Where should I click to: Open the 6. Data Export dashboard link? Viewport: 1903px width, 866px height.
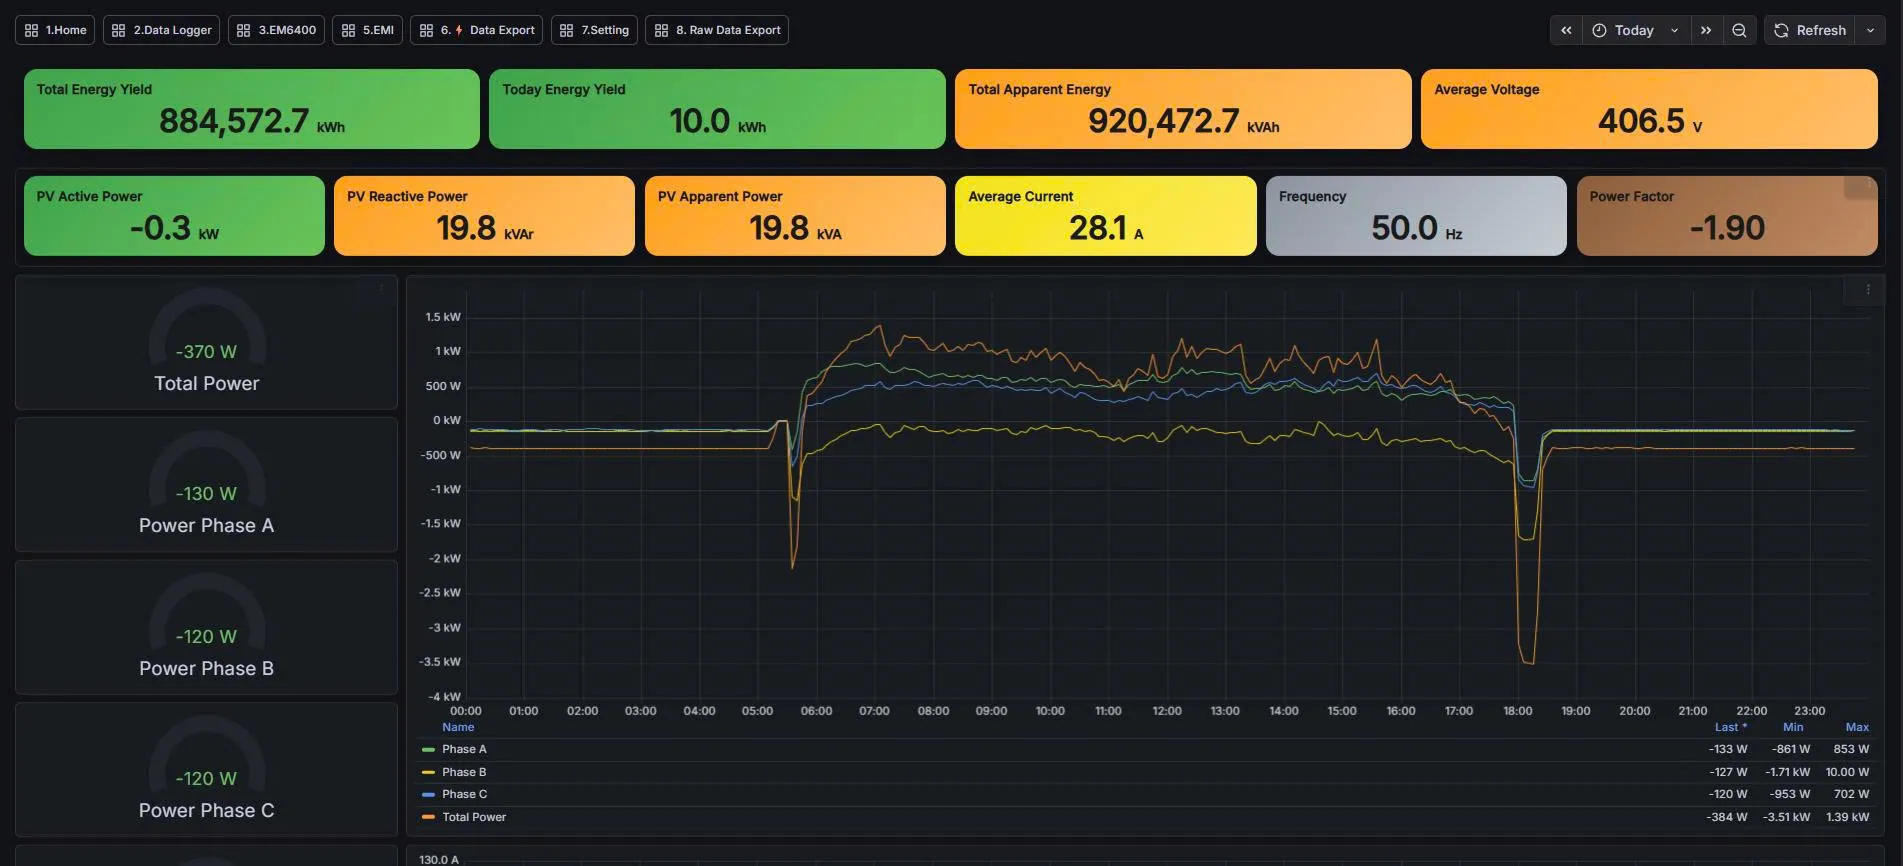476,30
